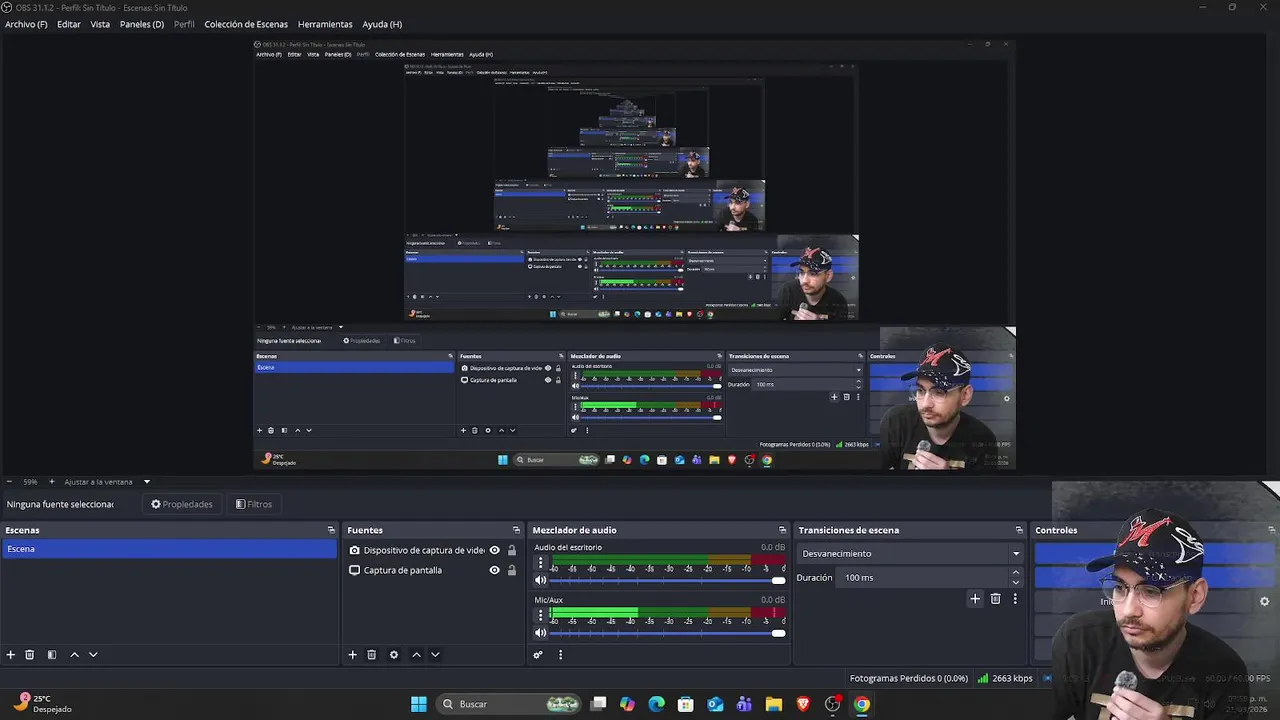The height and width of the screenshot is (720, 1280).
Task: Open Windows Start menu
Action: tap(419, 704)
